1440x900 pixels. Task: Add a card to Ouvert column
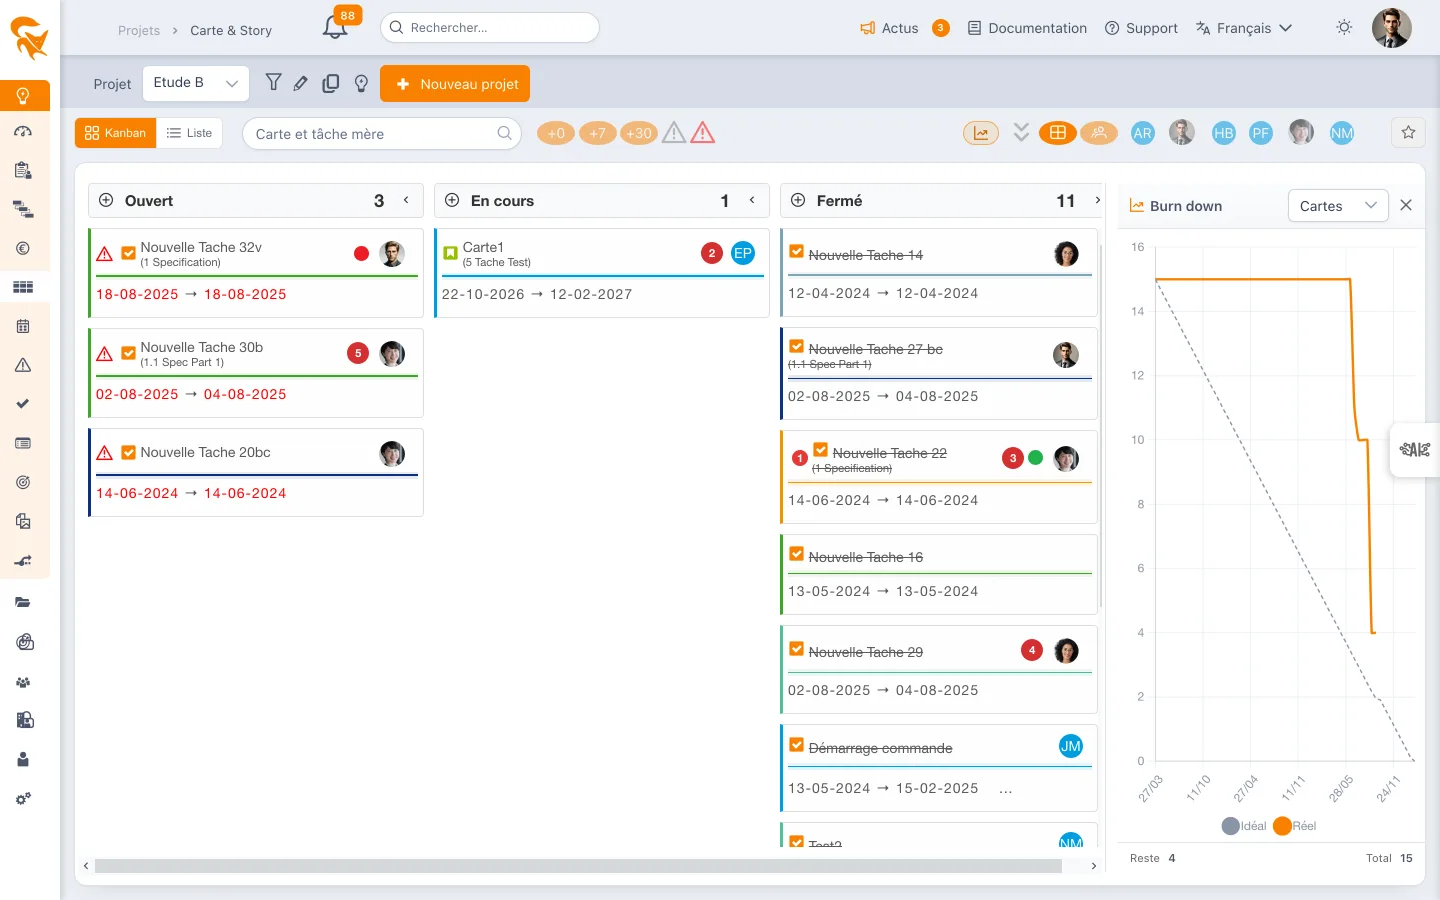point(106,200)
